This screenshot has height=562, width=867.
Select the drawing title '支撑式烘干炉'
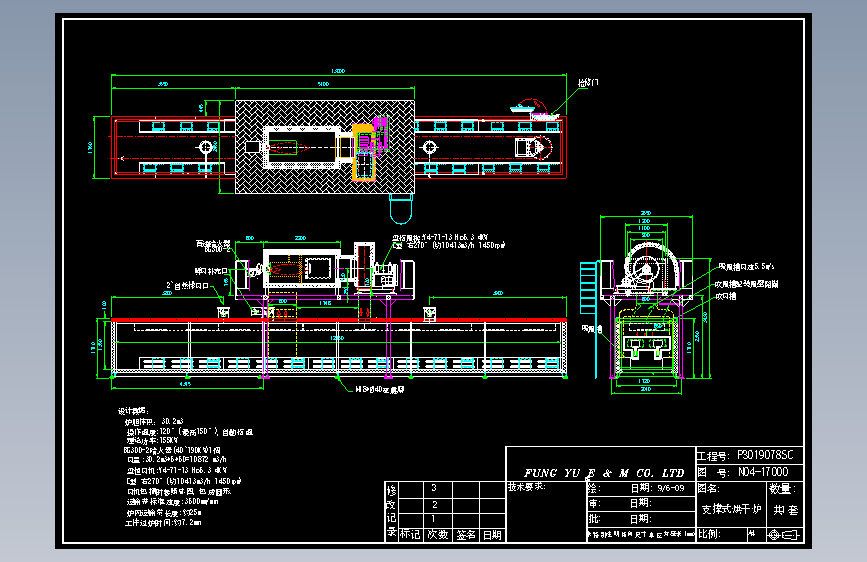(732, 509)
